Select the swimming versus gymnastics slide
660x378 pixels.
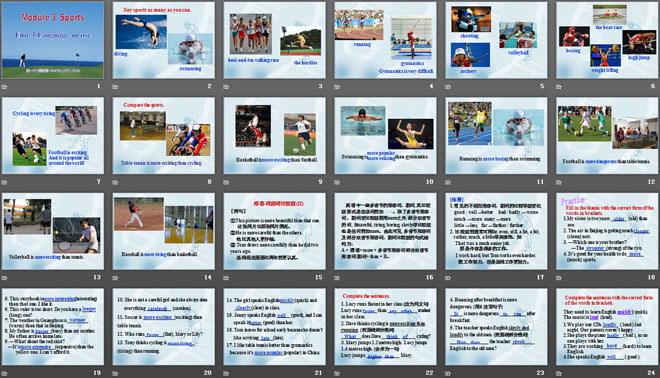coord(385,136)
